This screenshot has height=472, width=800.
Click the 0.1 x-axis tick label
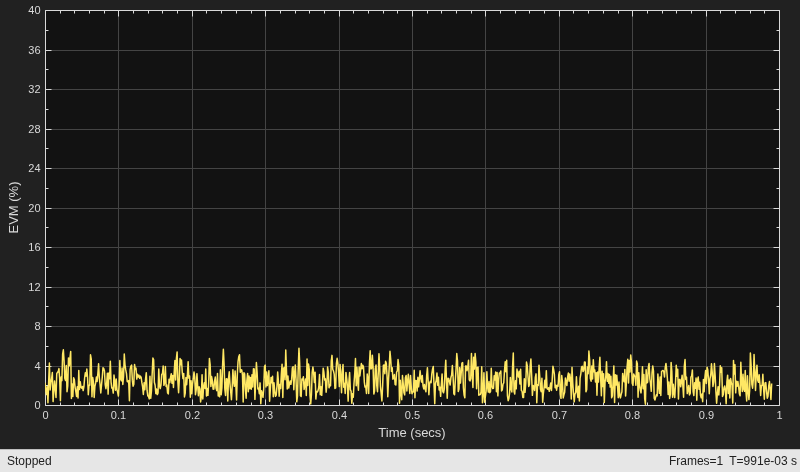point(118,415)
